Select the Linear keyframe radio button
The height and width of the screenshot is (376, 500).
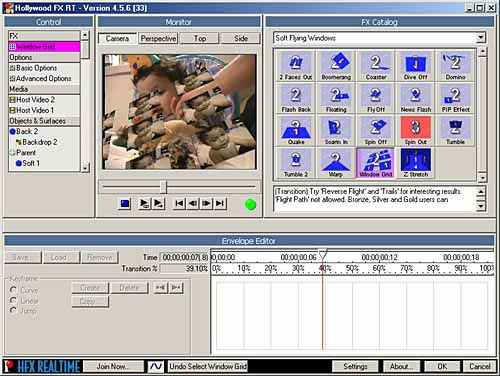tap(13, 300)
